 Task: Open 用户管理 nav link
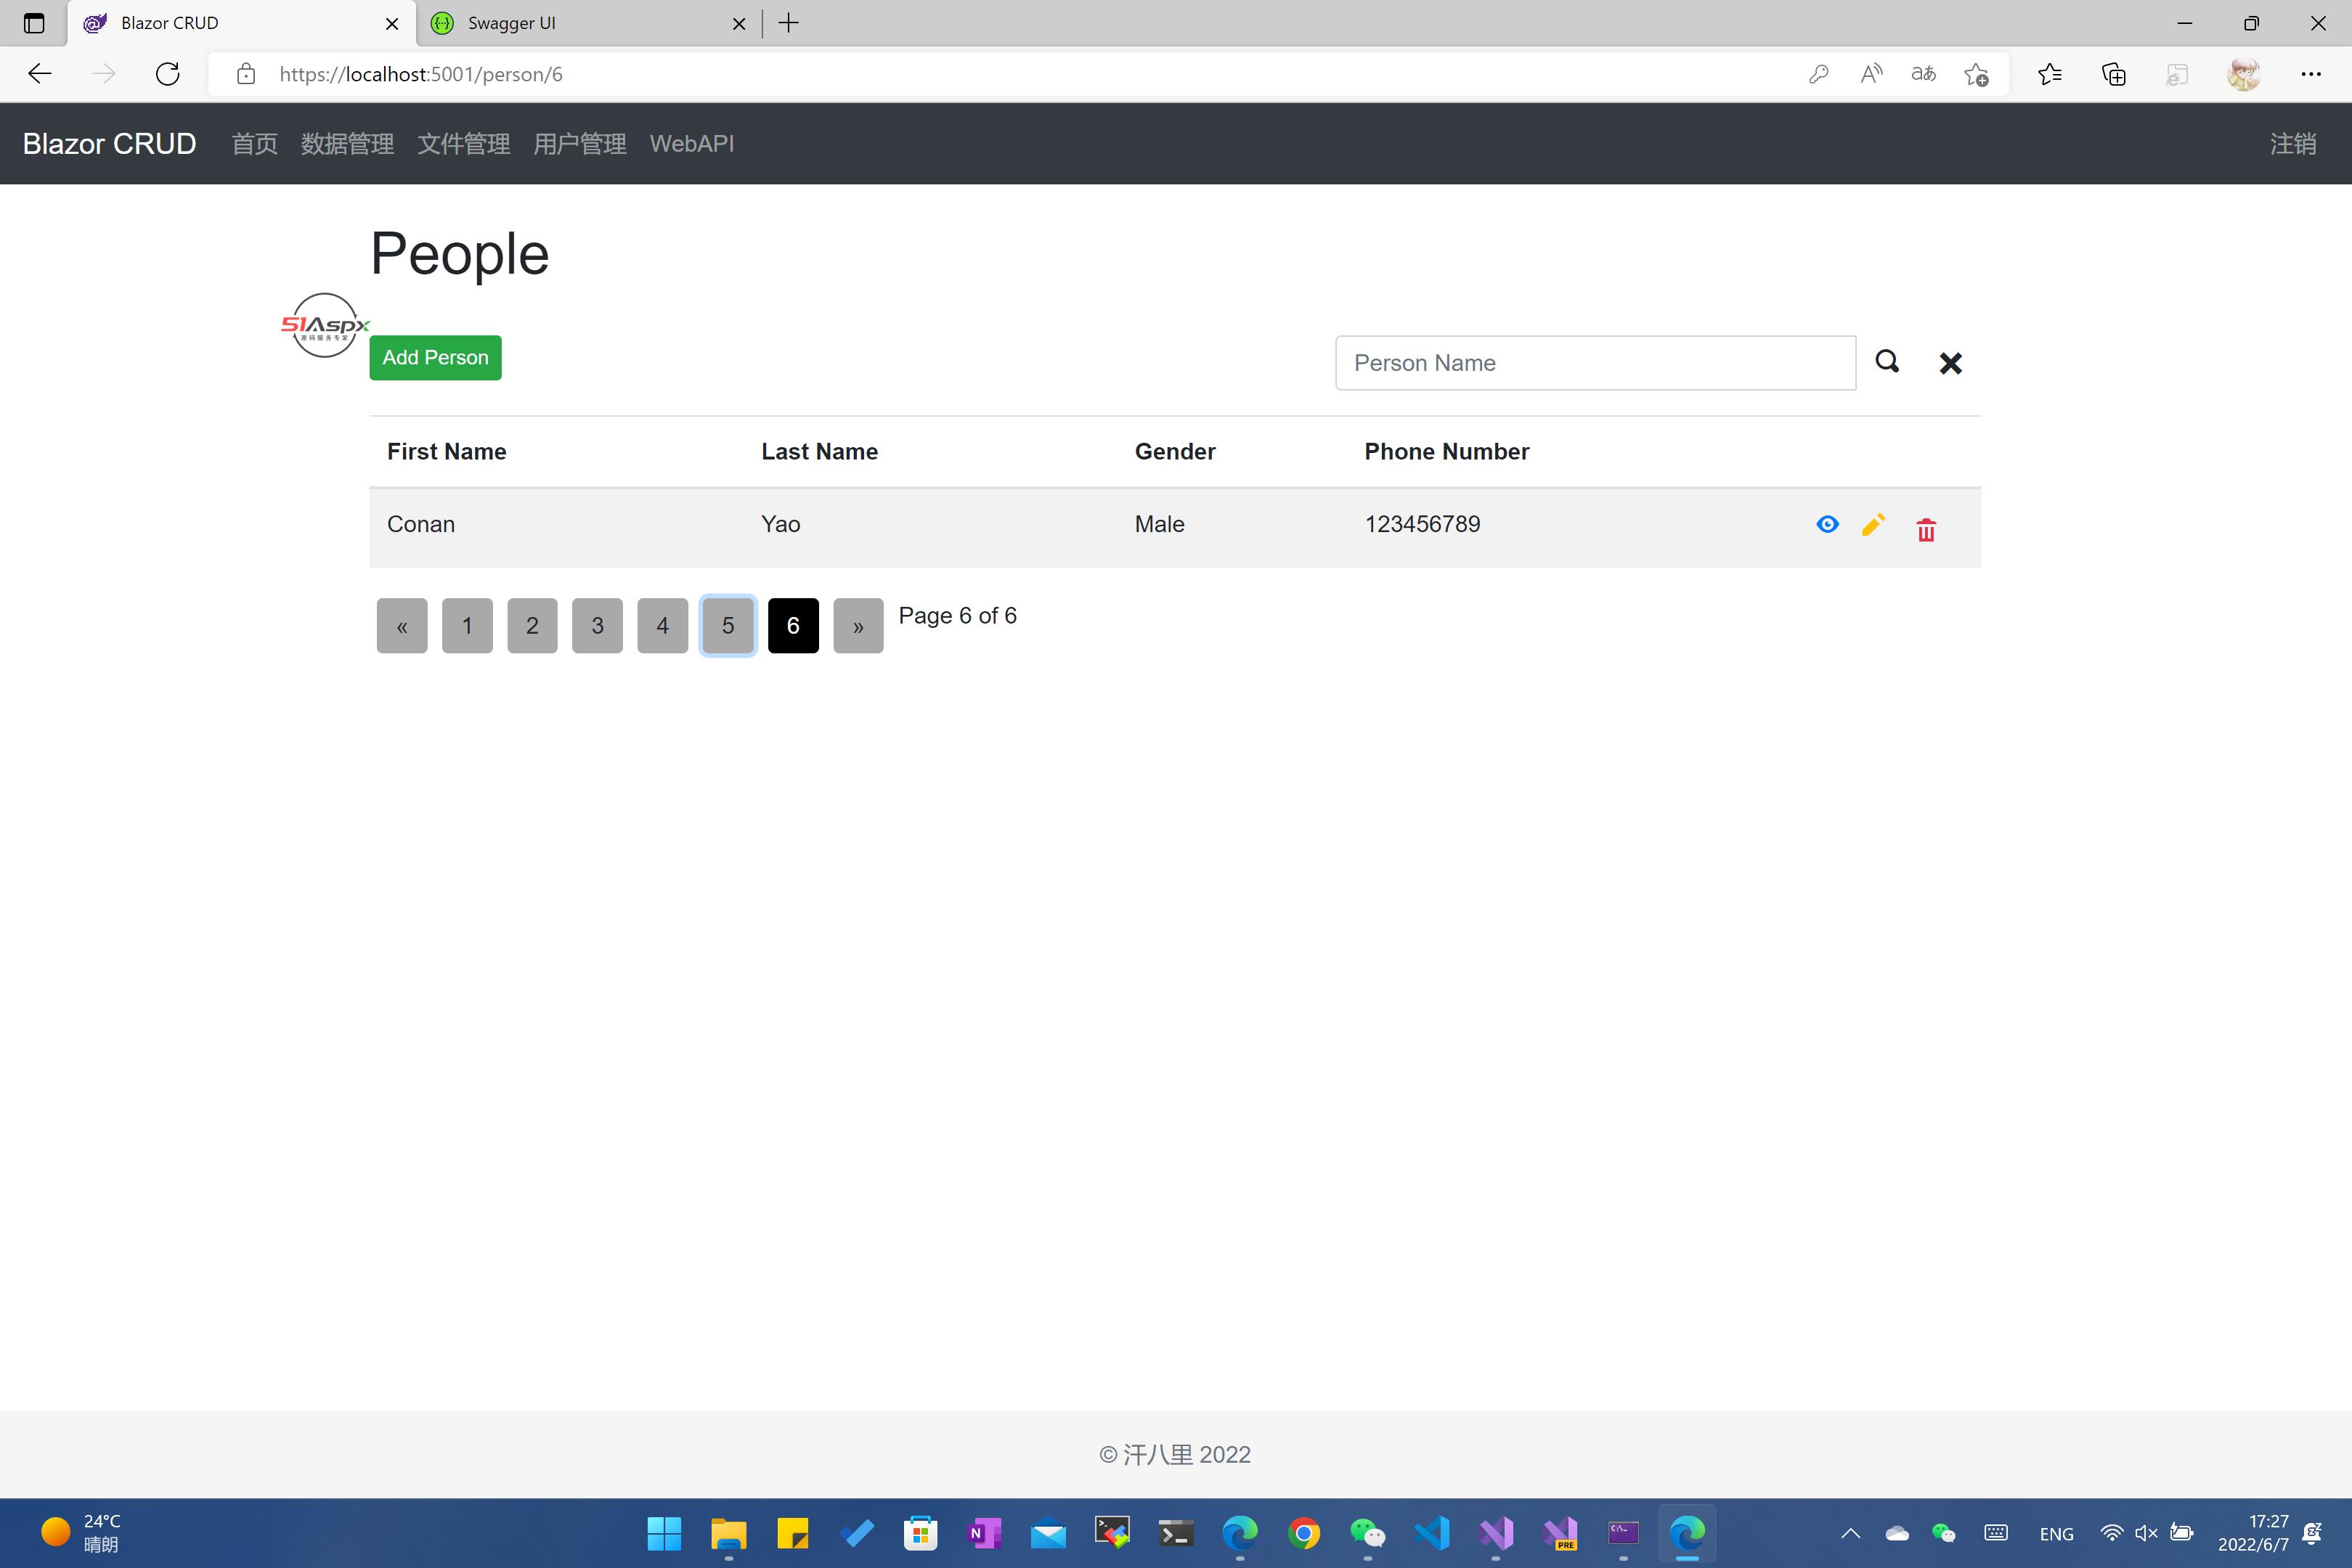coord(579,144)
